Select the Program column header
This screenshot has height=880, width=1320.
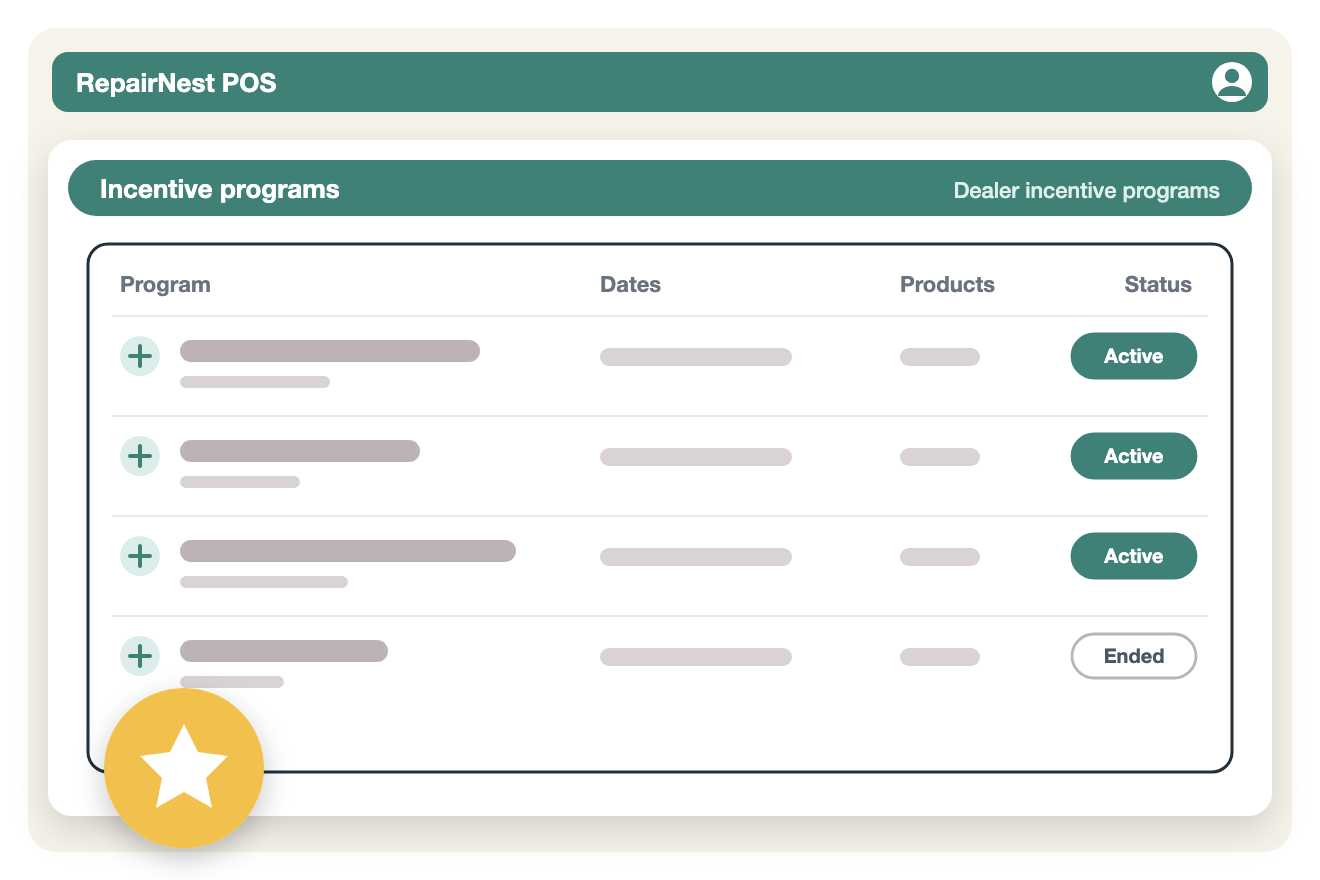(x=165, y=285)
